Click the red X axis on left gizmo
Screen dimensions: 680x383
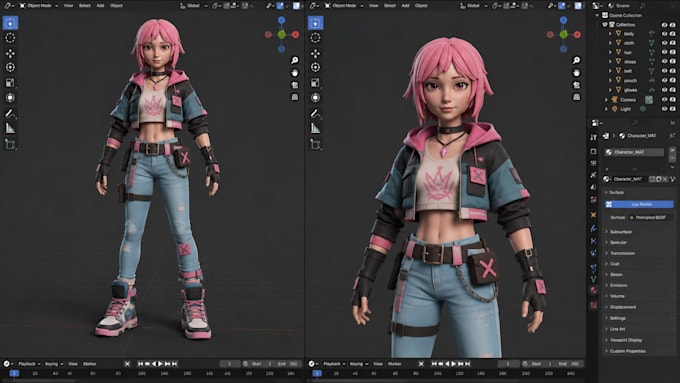296,35
